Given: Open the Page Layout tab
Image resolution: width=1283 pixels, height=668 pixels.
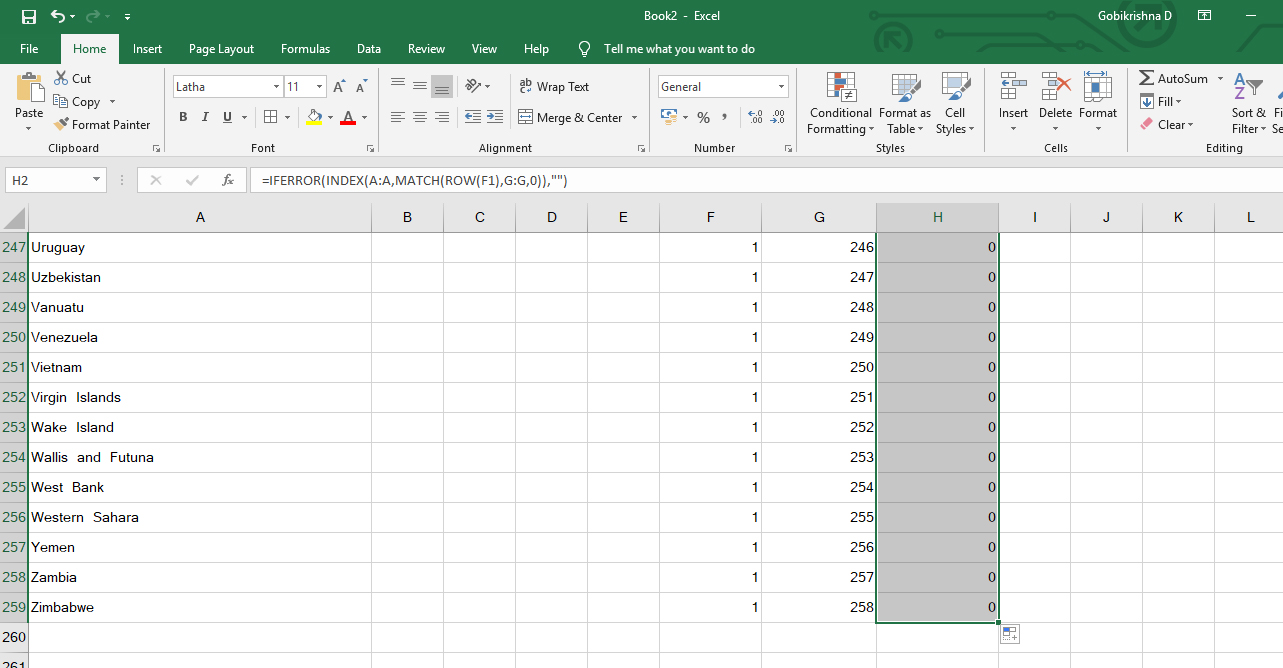Looking at the screenshot, I should pyautogui.click(x=221, y=49).
